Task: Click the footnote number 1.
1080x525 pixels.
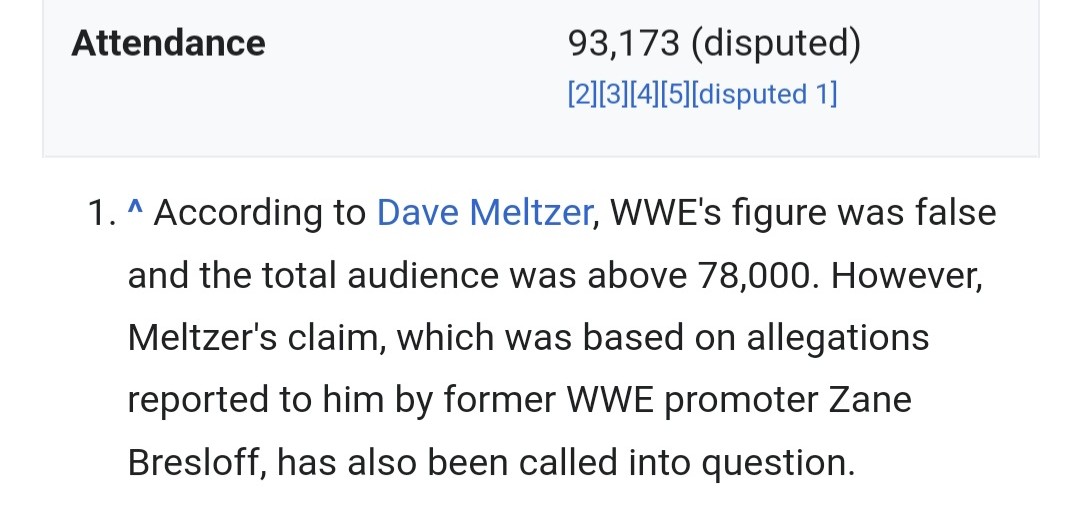Action: tap(101, 213)
